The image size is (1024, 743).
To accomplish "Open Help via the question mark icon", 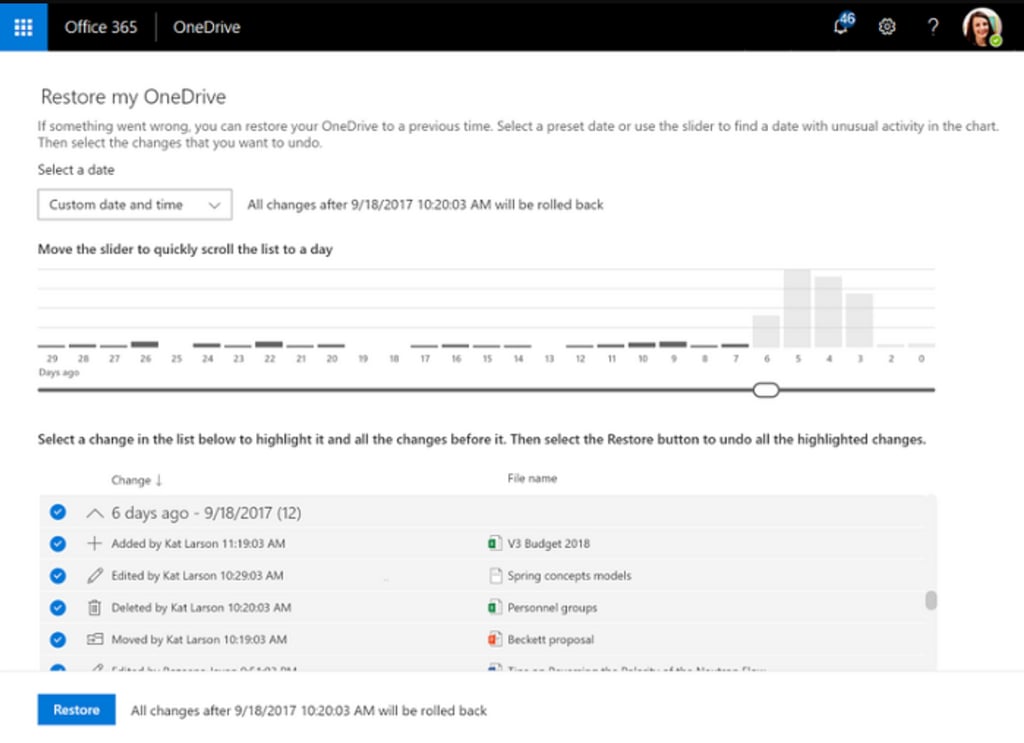I will pos(932,27).
